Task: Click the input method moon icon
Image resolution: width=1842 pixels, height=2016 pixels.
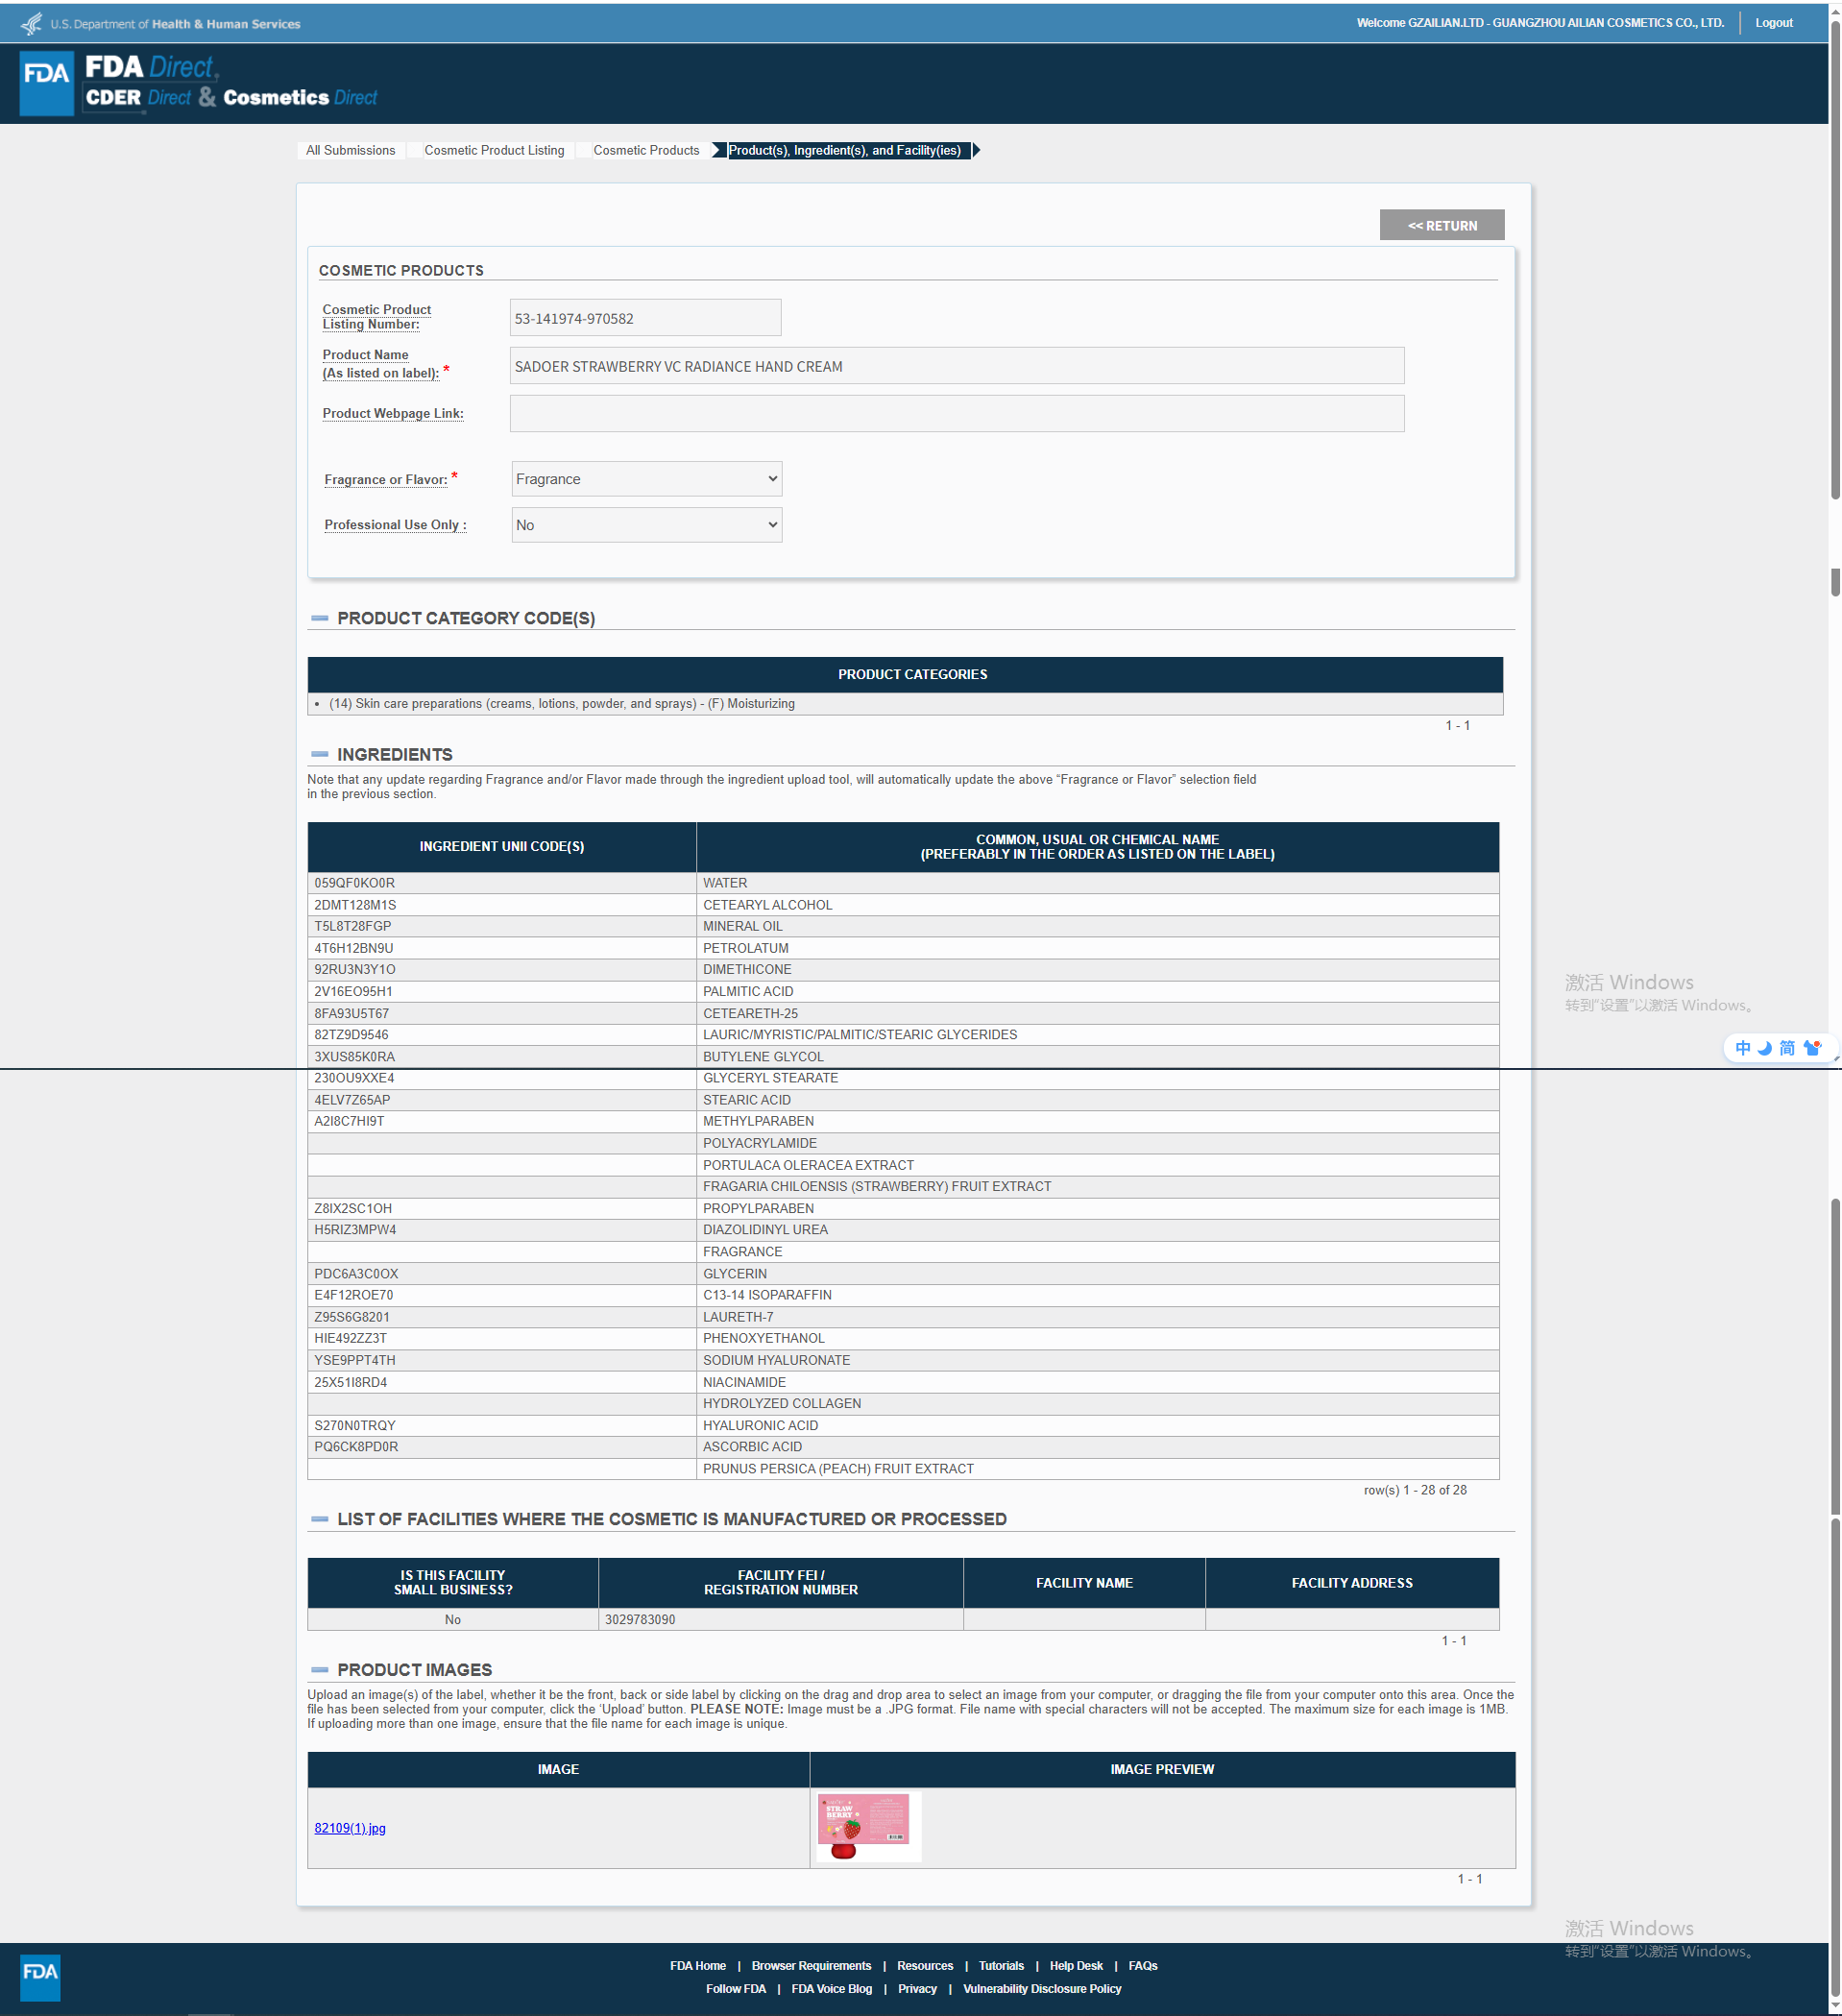Action: 1764,1048
